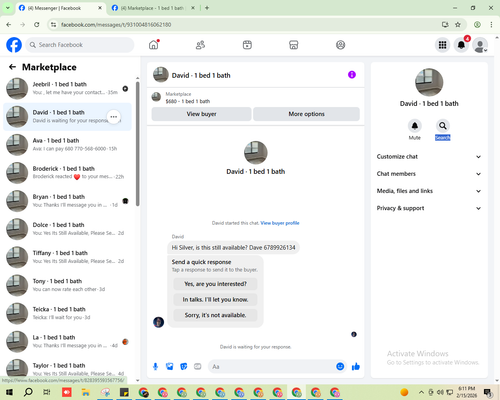Viewport: 500px width, 400px height.
Task: Open File Explorer from taskbar
Action: tap(86, 392)
